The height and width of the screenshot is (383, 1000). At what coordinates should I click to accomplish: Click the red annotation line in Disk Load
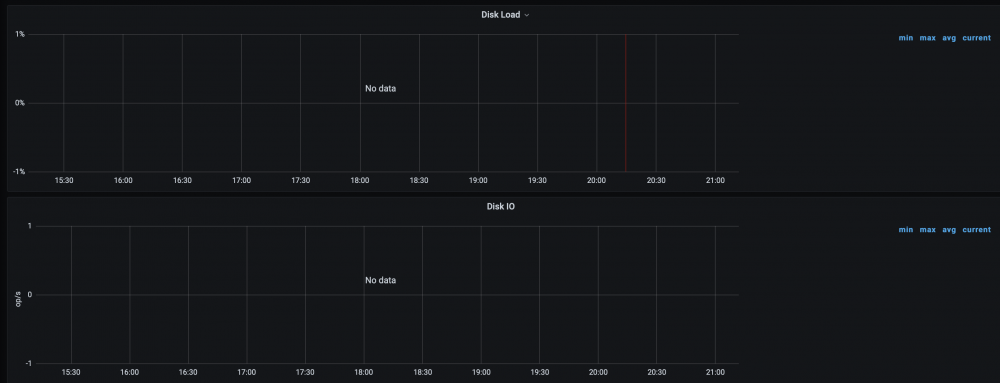click(626, 103)
